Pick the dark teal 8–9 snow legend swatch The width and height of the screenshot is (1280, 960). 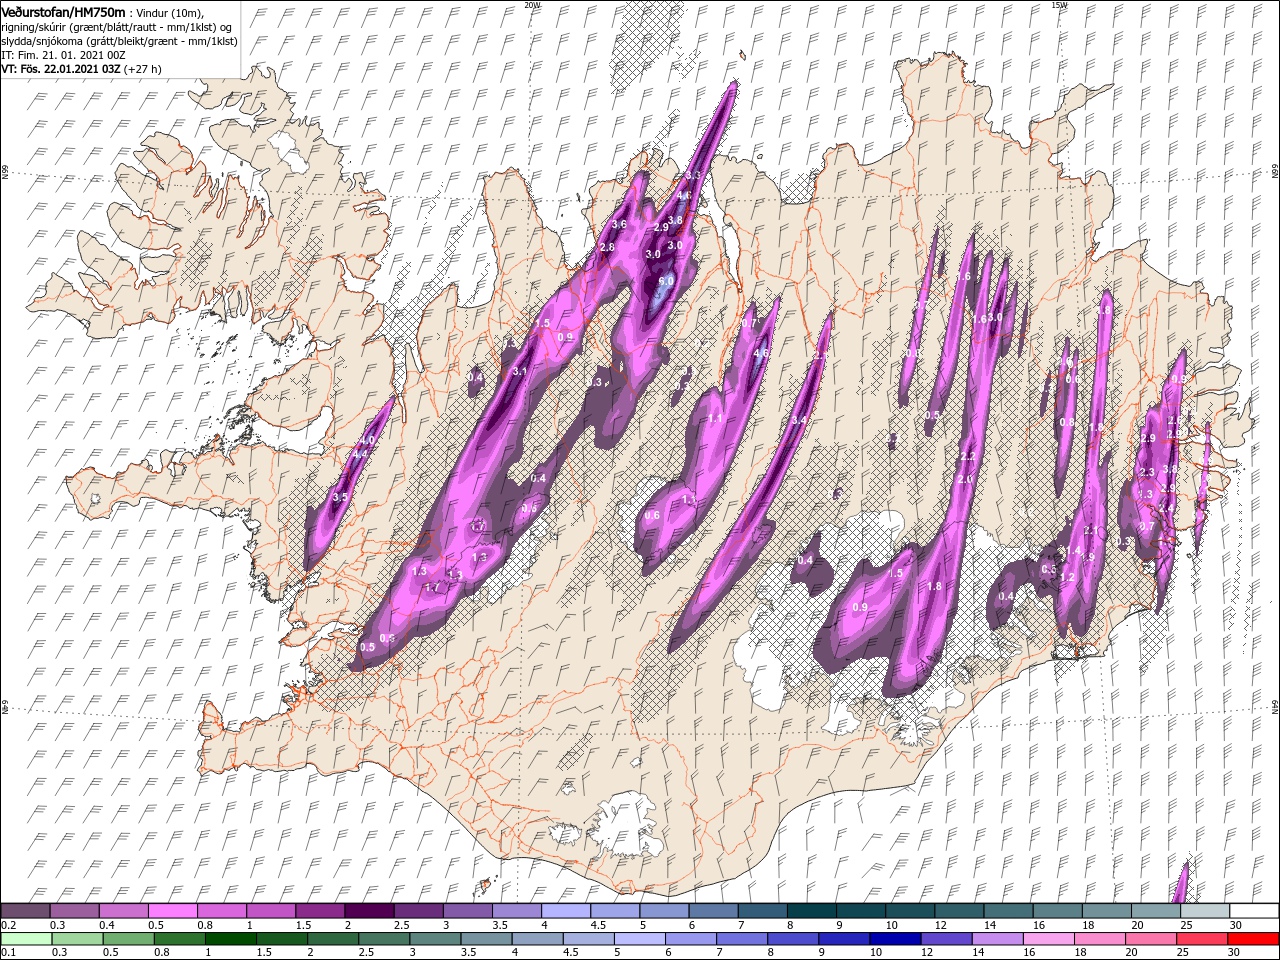pyautogui.click(x=811, y=911)
